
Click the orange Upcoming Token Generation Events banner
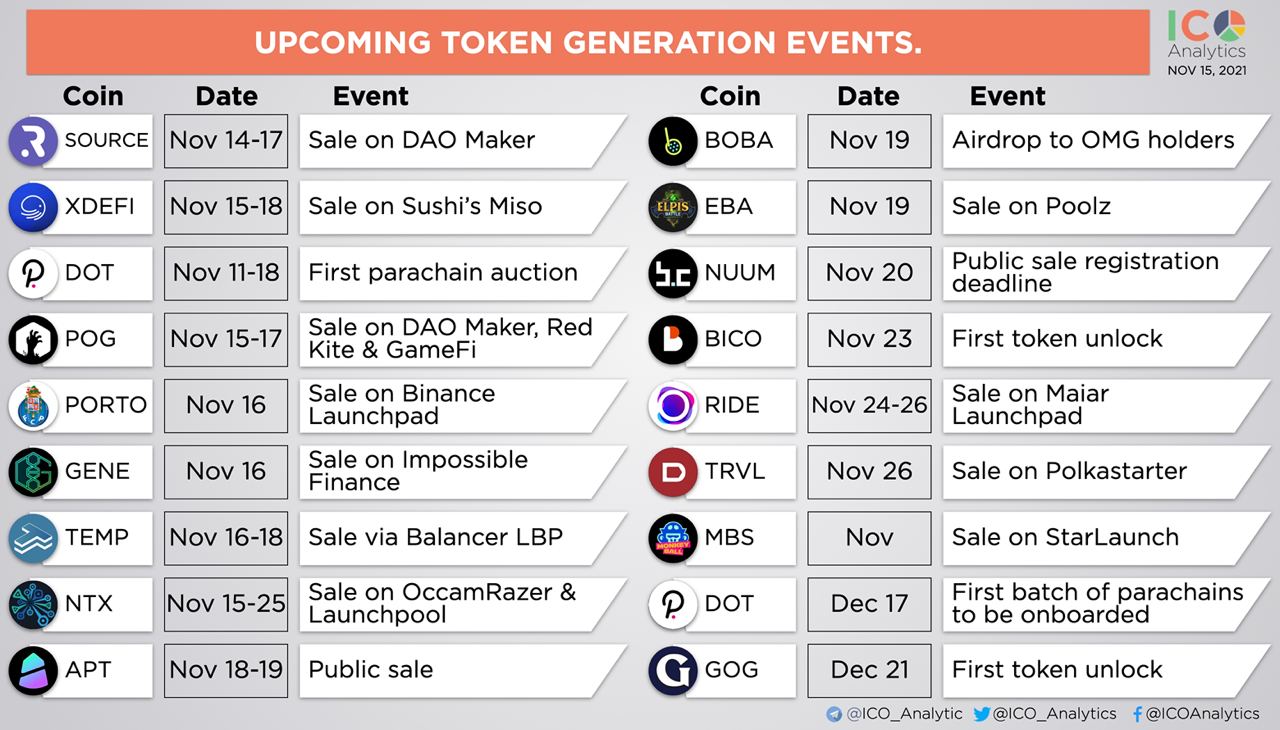588,42
